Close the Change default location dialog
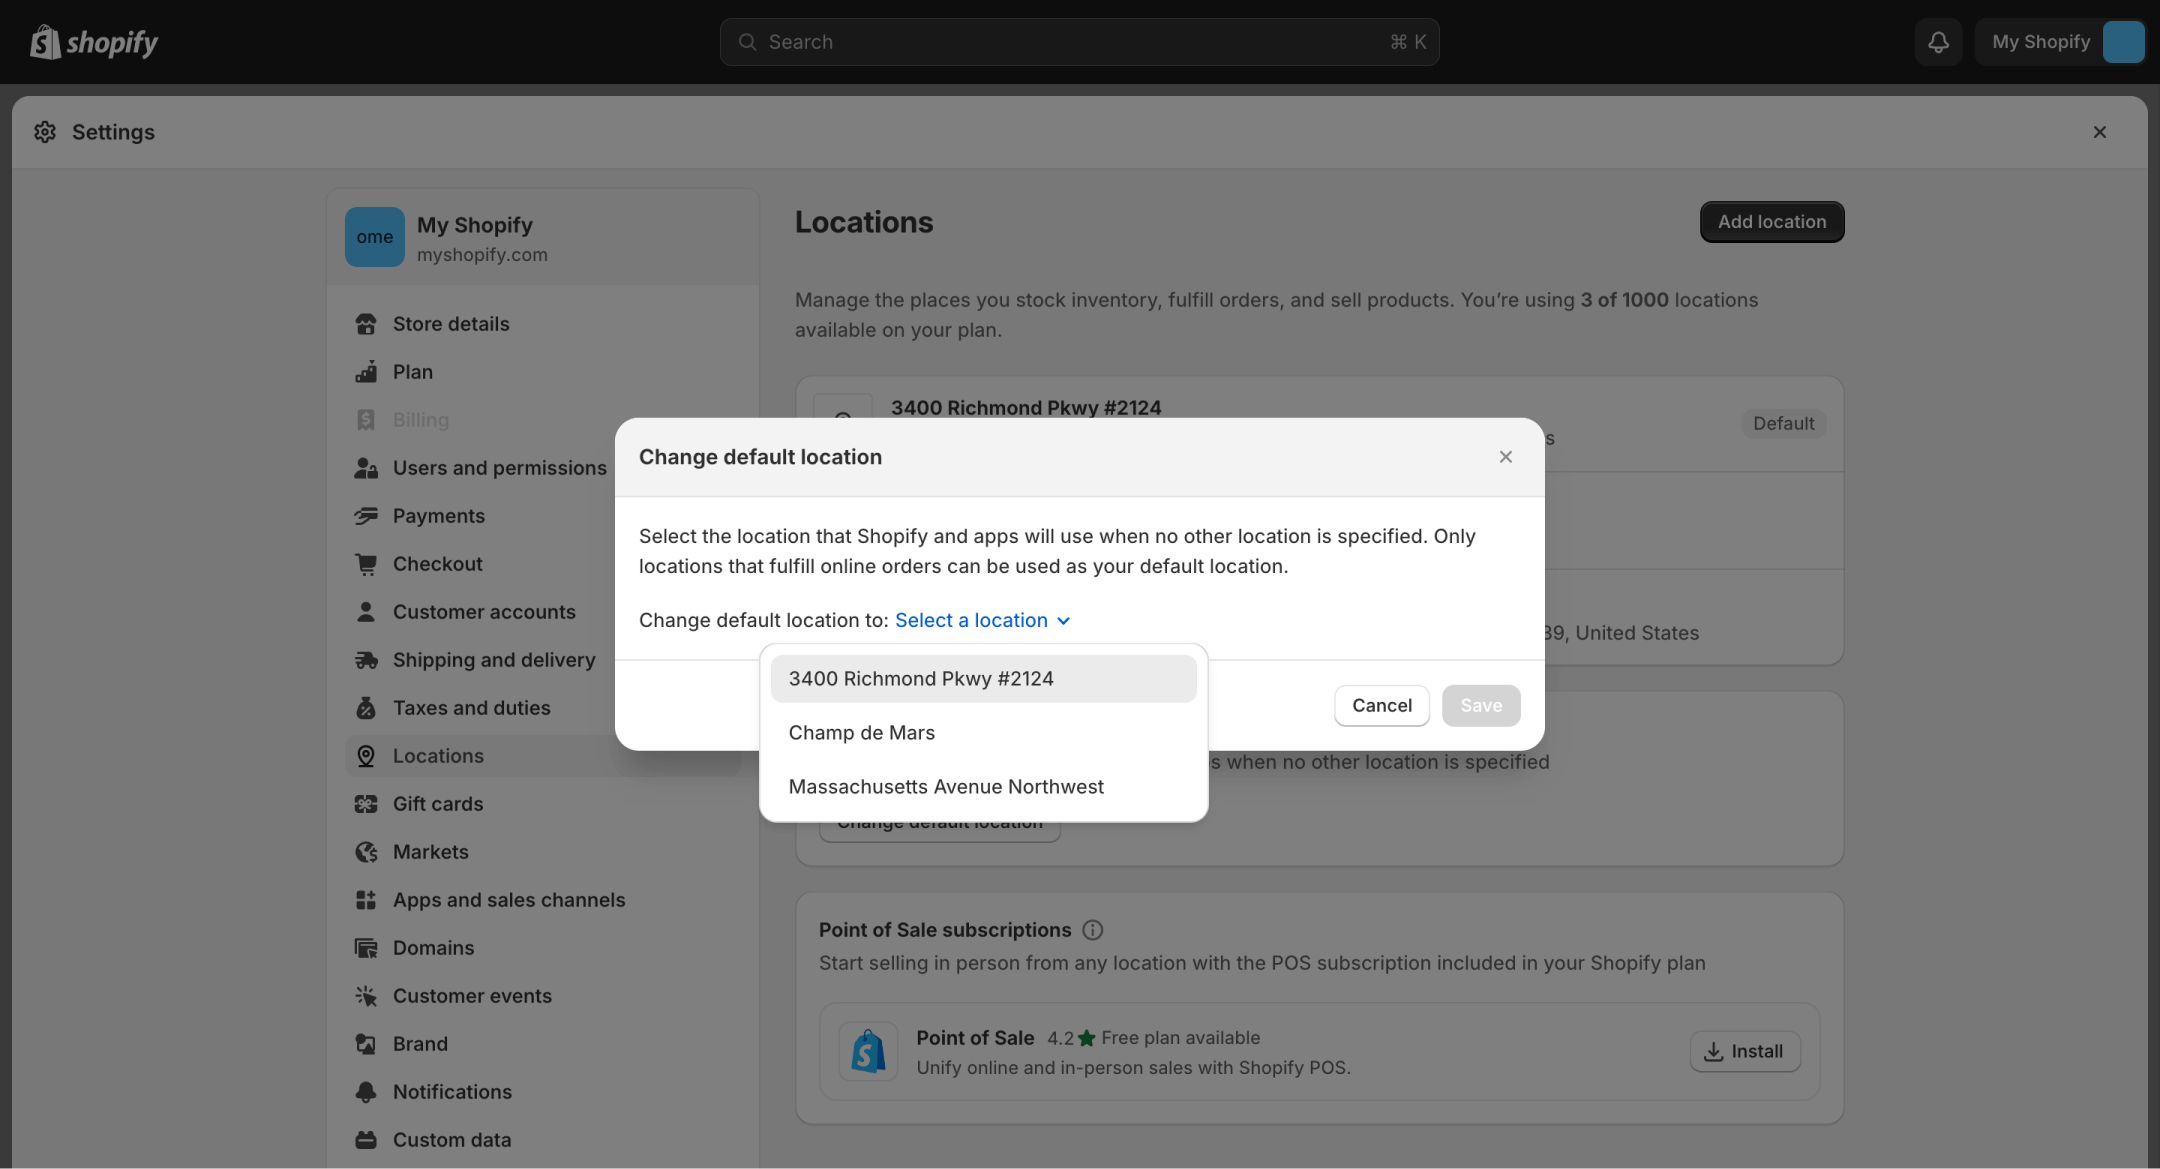Image resolution: width=2160 pixels, height=1169 pixels. pos(1505,457)
